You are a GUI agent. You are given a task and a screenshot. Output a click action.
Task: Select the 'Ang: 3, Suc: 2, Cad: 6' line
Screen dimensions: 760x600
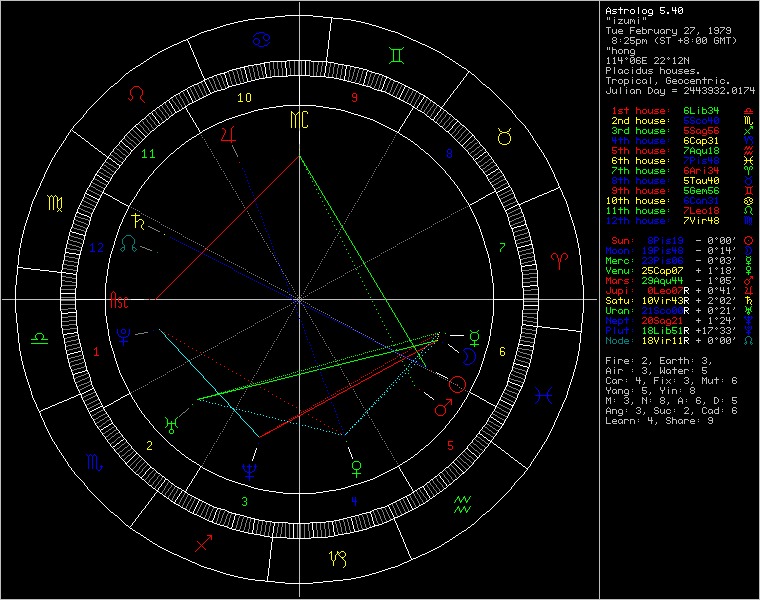[671, 411]
